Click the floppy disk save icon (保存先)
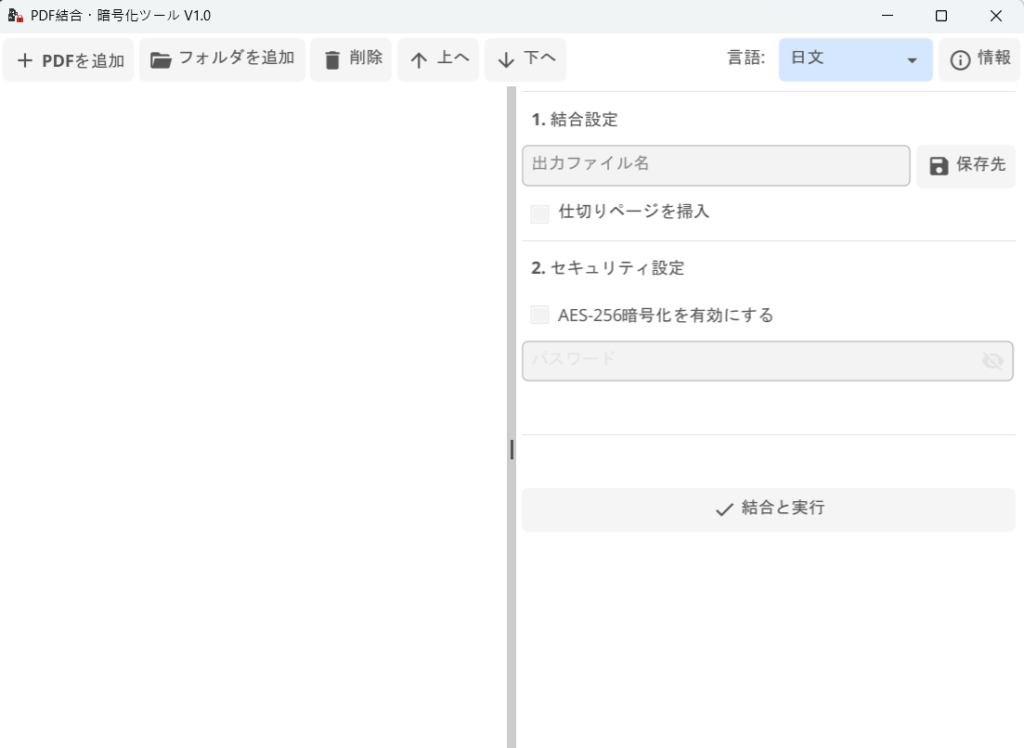1024x748 pixels. coord(938,166)
